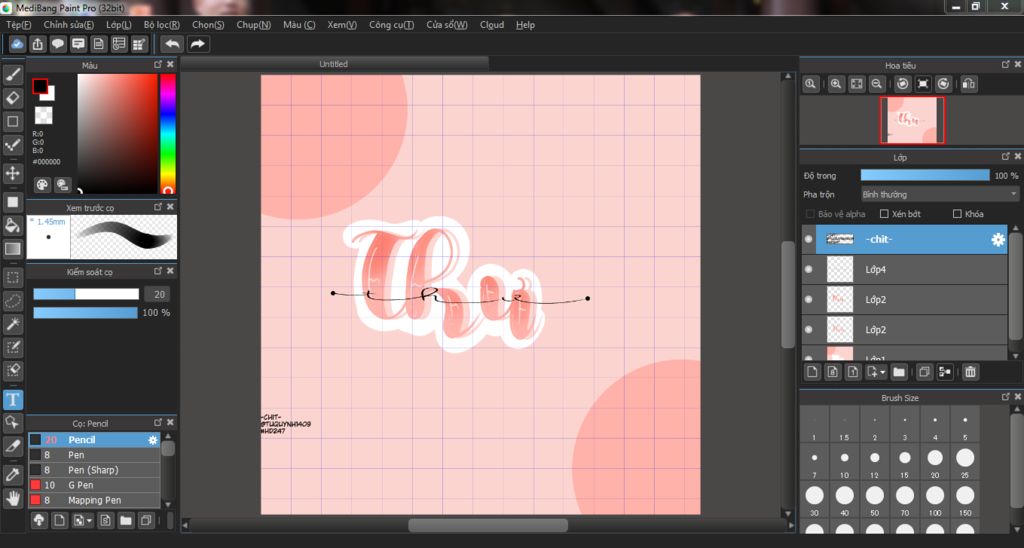
Task: Select the Gradient tool
Action: click(x=12, y=249)
